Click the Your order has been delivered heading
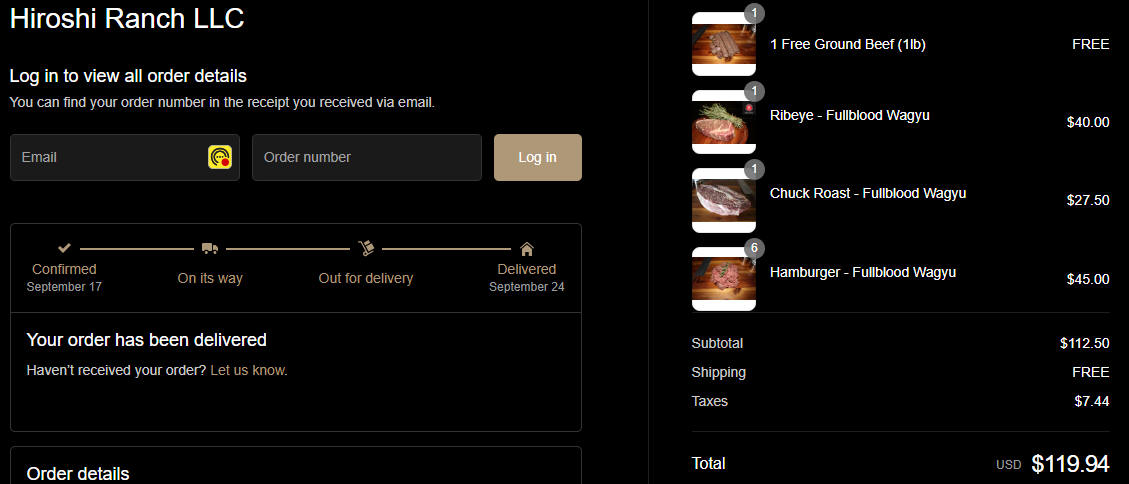The height and width of the screenshot is (484, 1129). pos(146,339)
